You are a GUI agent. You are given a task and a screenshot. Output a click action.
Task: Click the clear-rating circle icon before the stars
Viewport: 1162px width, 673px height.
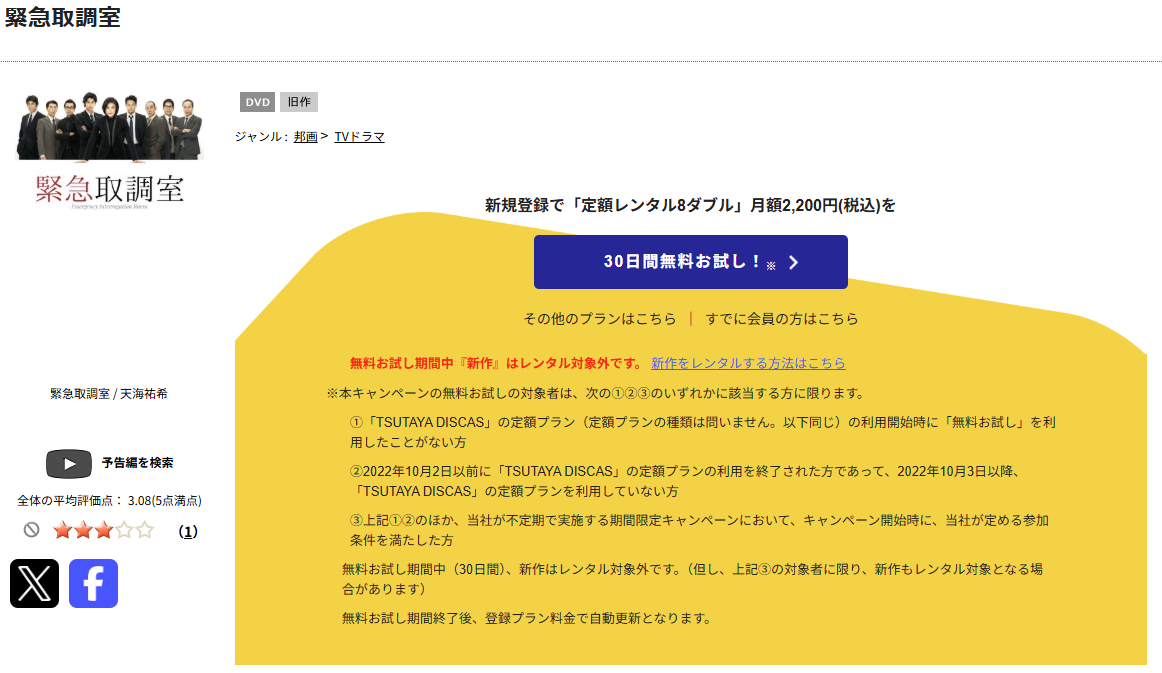click(31, 530)
